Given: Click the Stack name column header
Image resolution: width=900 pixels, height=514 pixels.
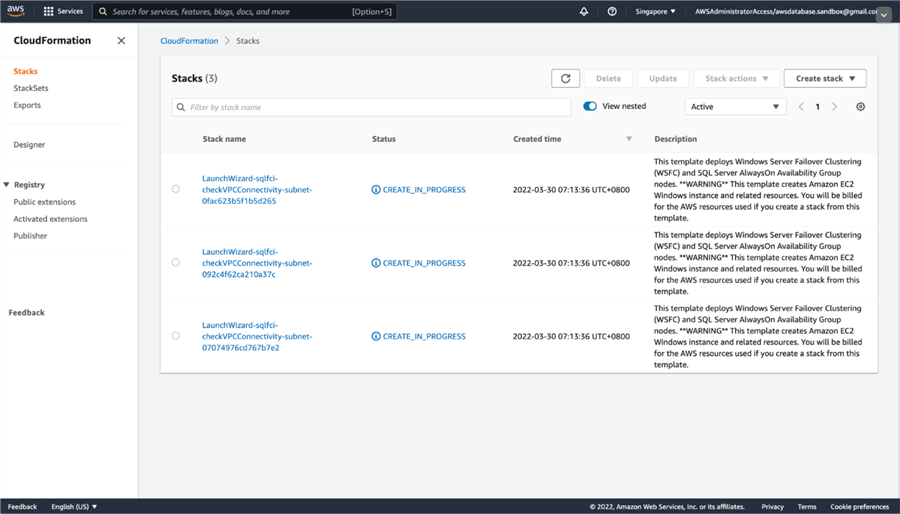Looking at the screenshot, I should coord(224,139).
